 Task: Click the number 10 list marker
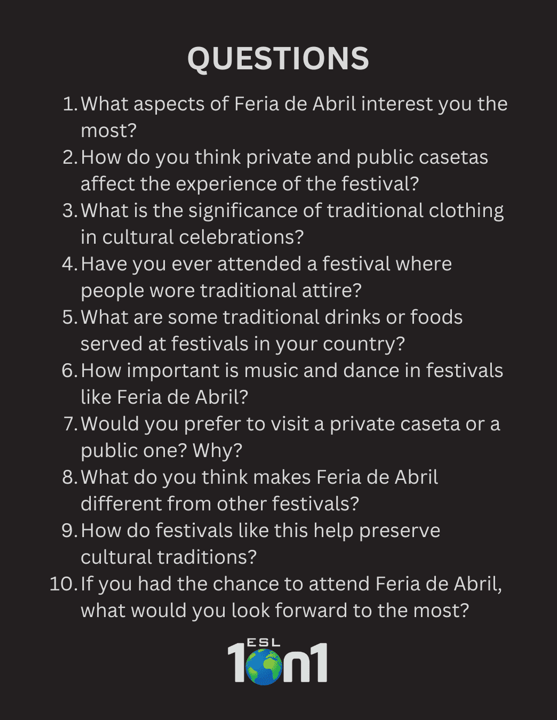pos(64,584)
